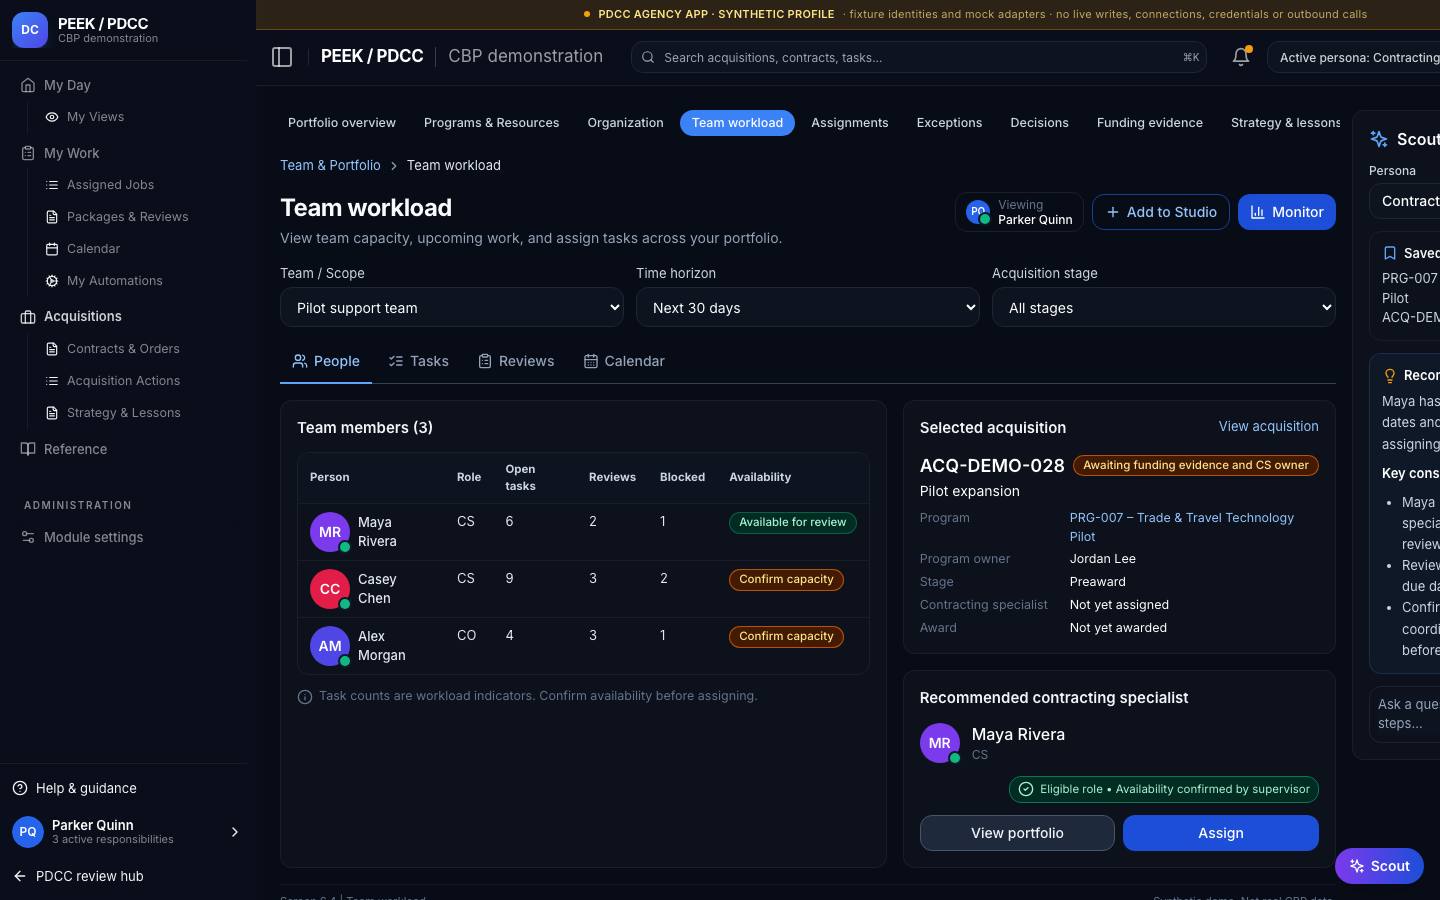
Task: Click Alex Morgan's Confirm capacity badge
Action: click(x=786, y=636)
